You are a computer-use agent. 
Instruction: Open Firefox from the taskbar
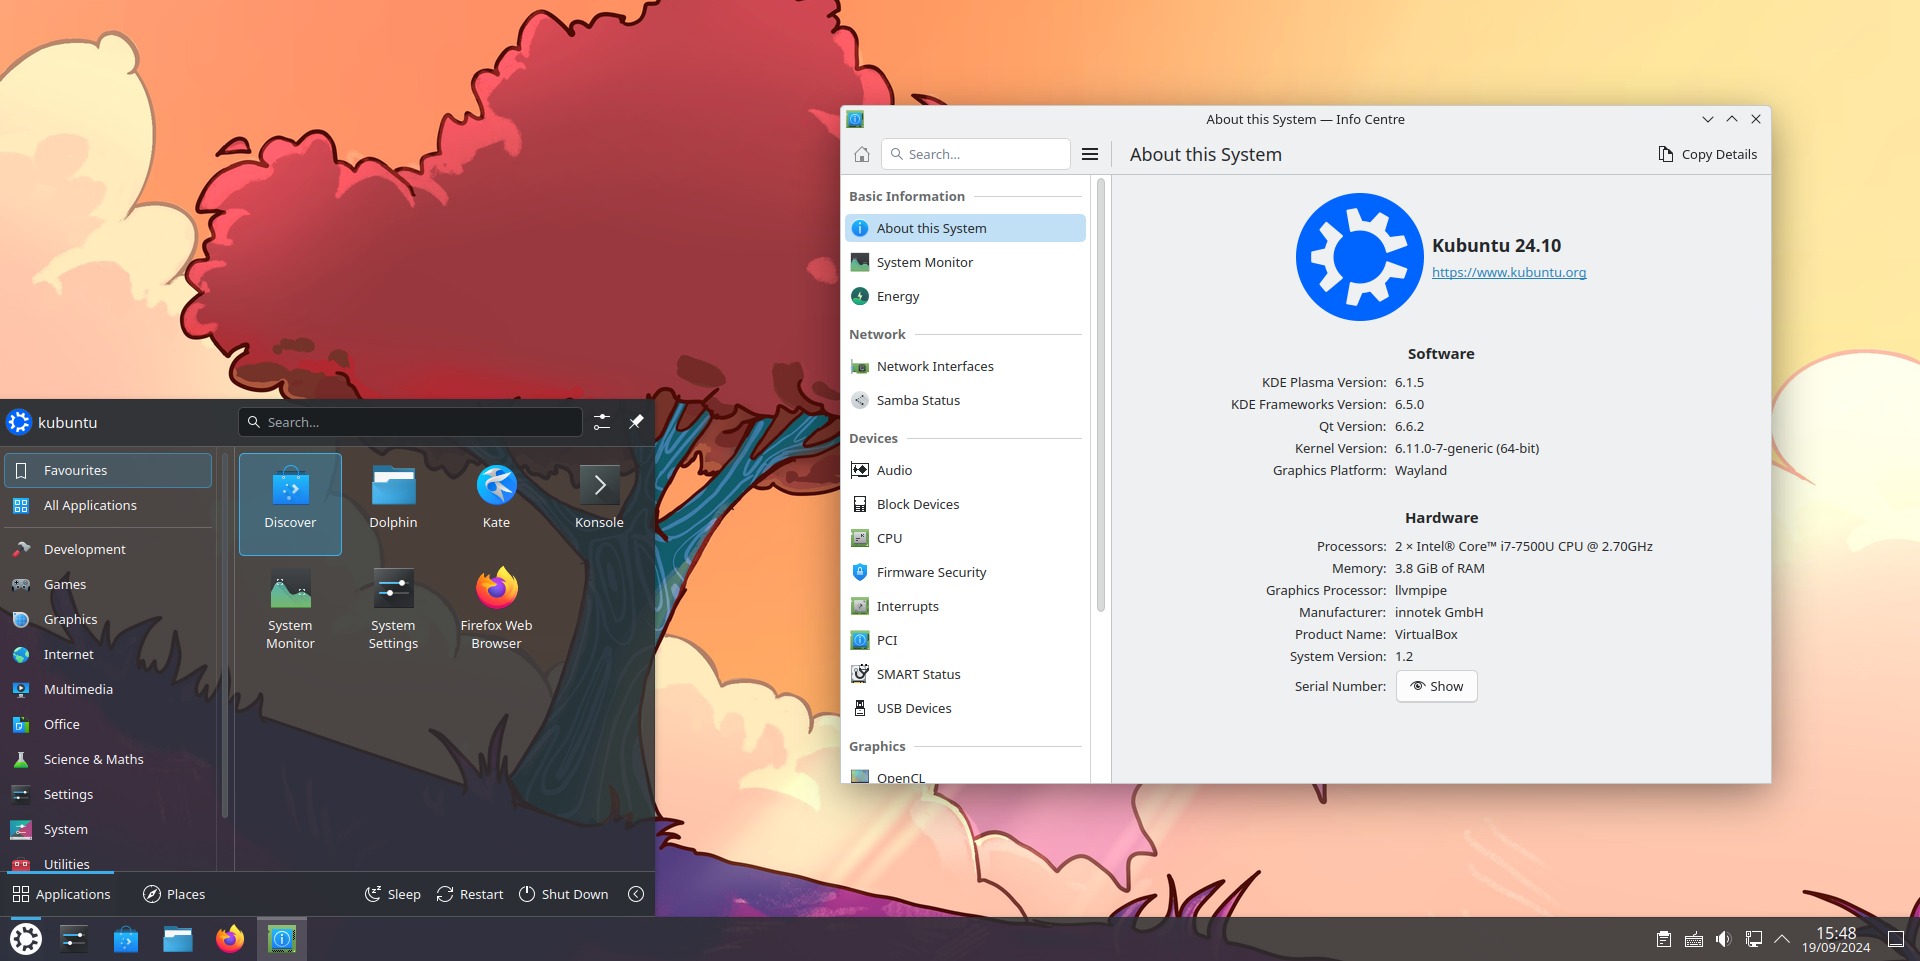tap(230, 939)
